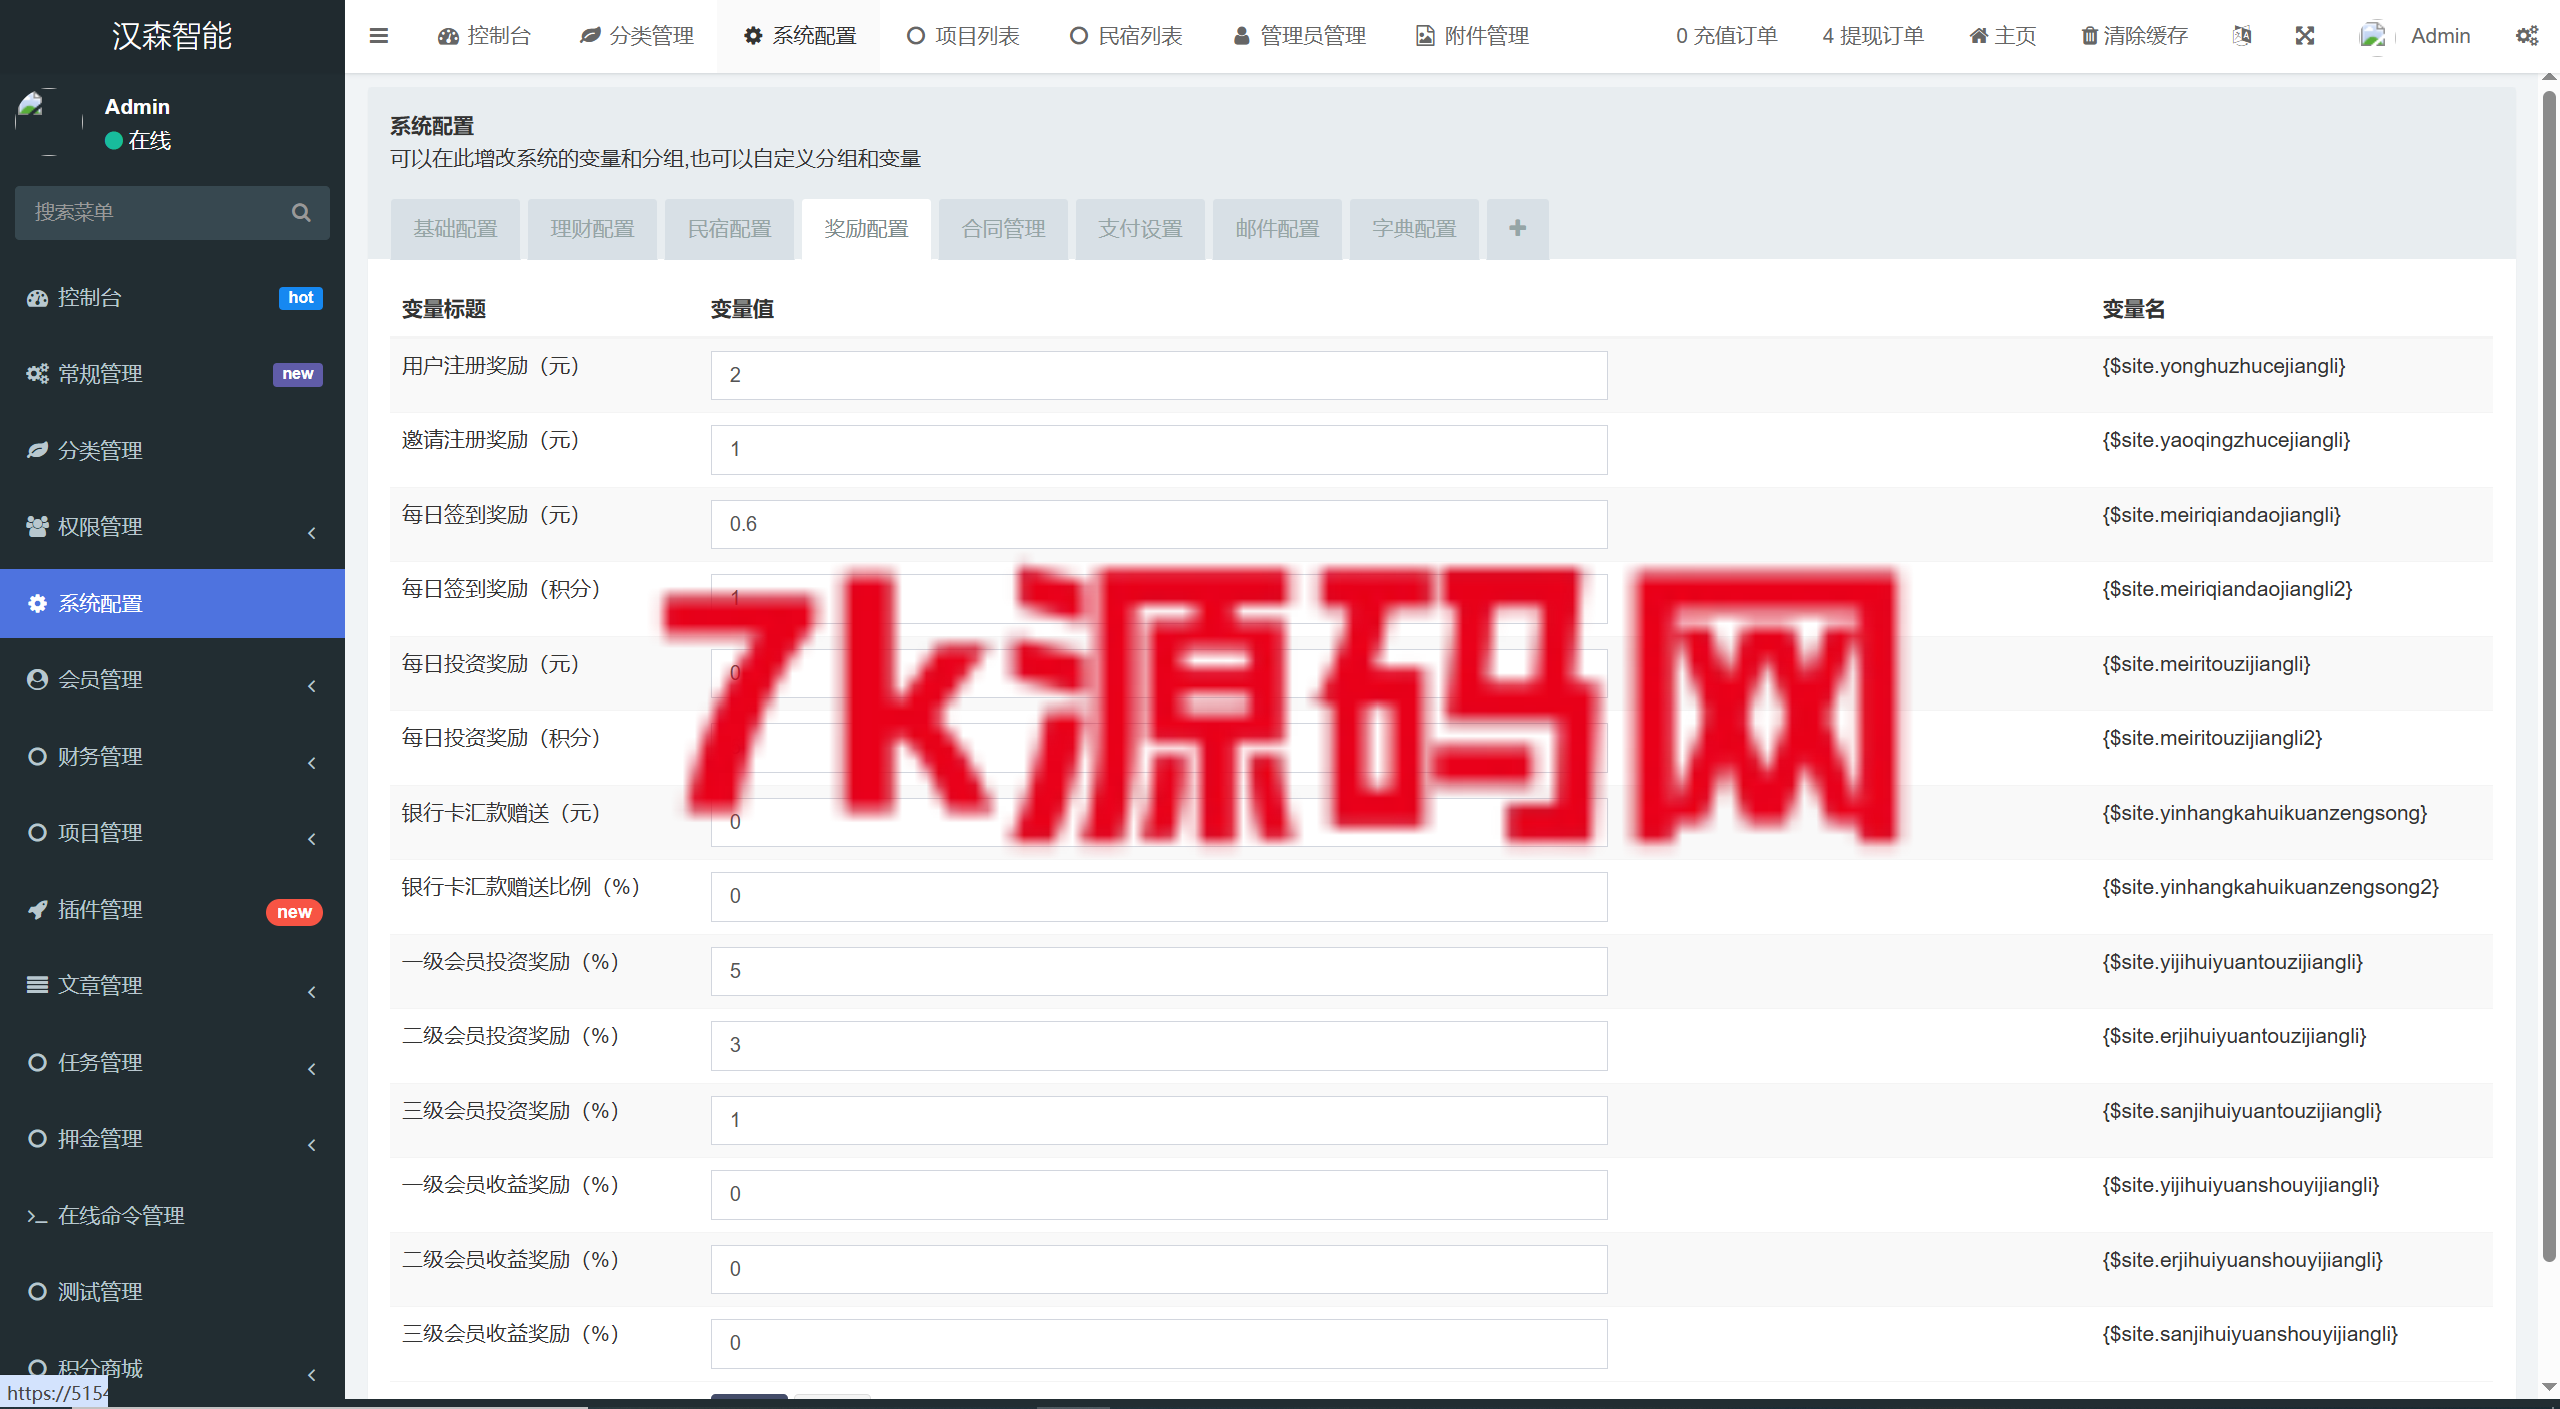Open the 4 提现订单 link

1873,36
